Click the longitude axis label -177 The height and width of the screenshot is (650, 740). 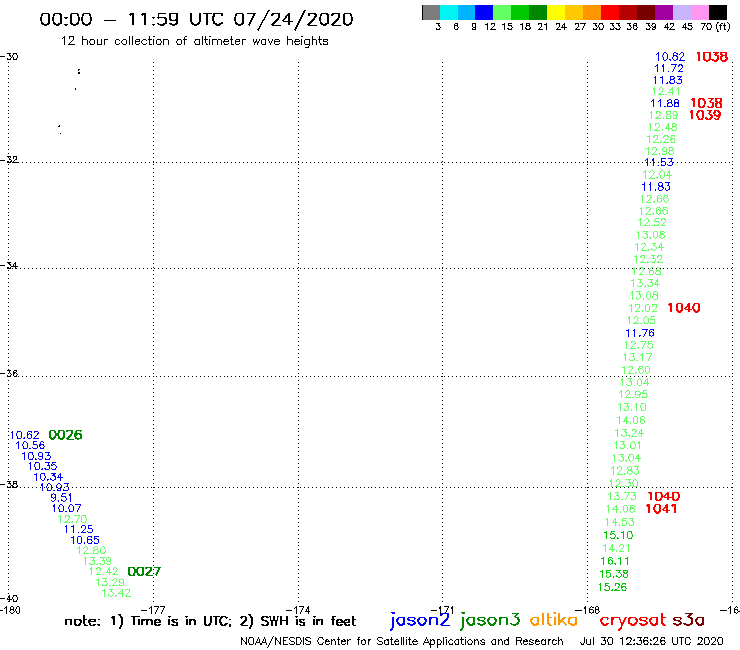click(x=154, y=610)
